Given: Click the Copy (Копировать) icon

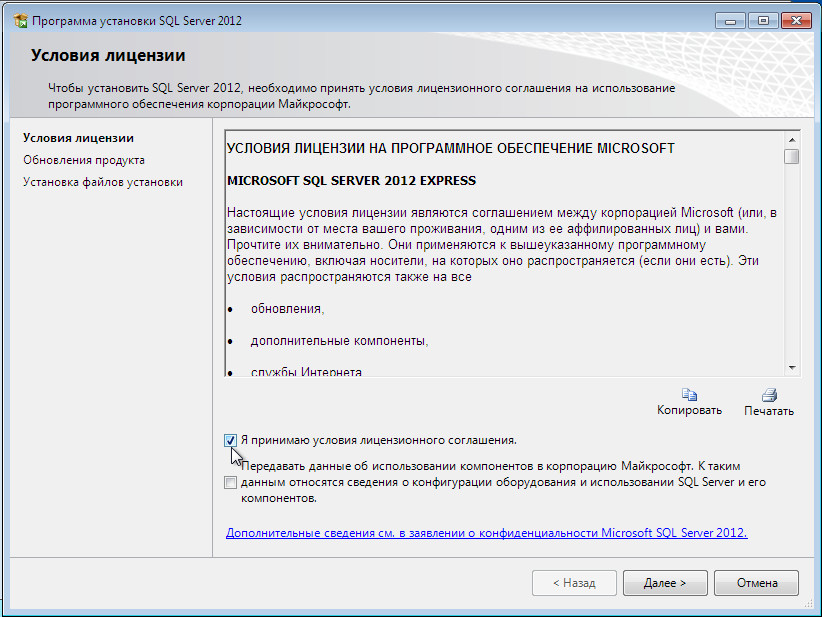Looking at the screenshot, I should pyautogui.click(x=689, y=394).
